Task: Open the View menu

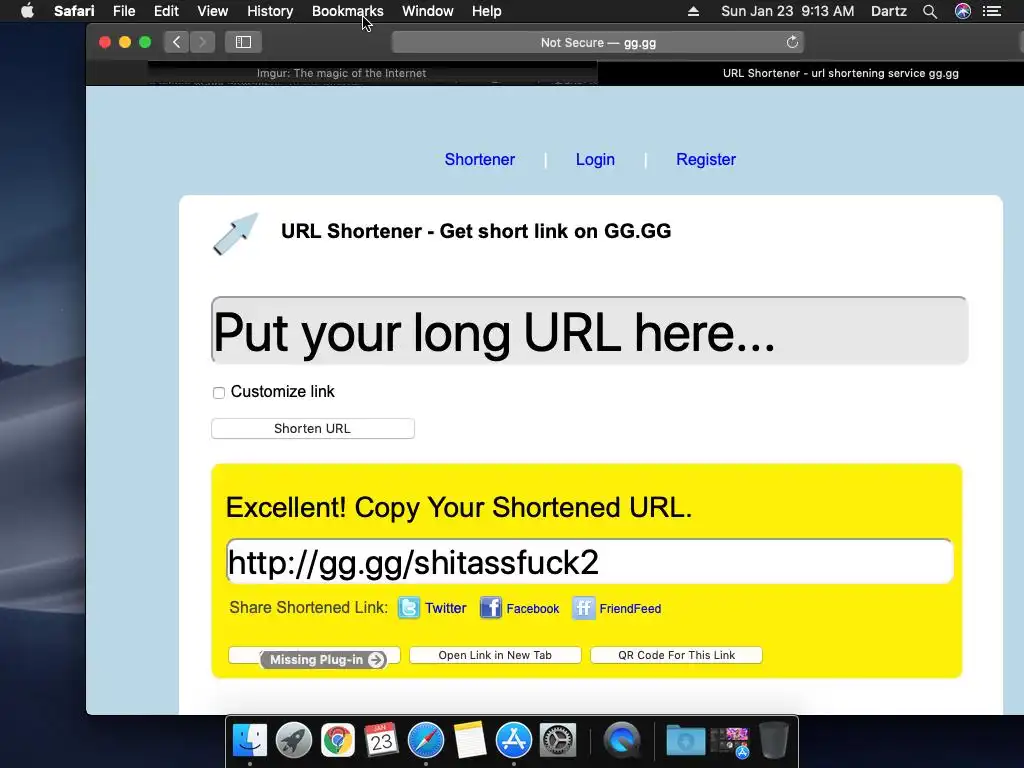Action: pyautogui.click(x=213, y=11)
